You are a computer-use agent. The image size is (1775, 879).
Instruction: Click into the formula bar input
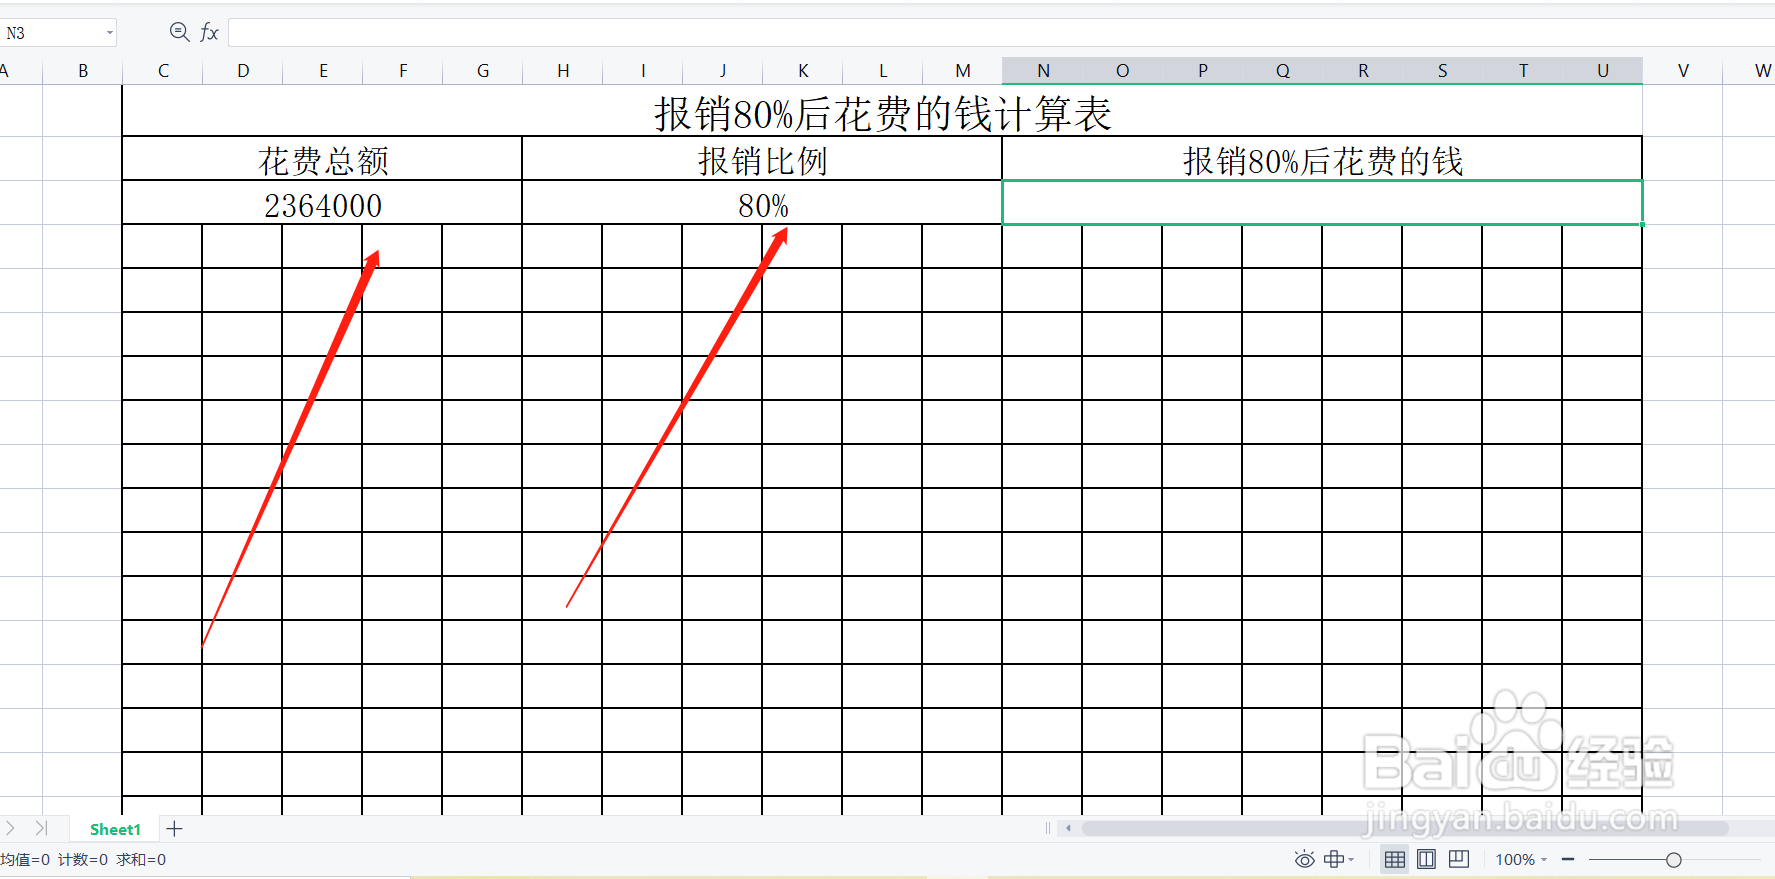click(1001, 32)
